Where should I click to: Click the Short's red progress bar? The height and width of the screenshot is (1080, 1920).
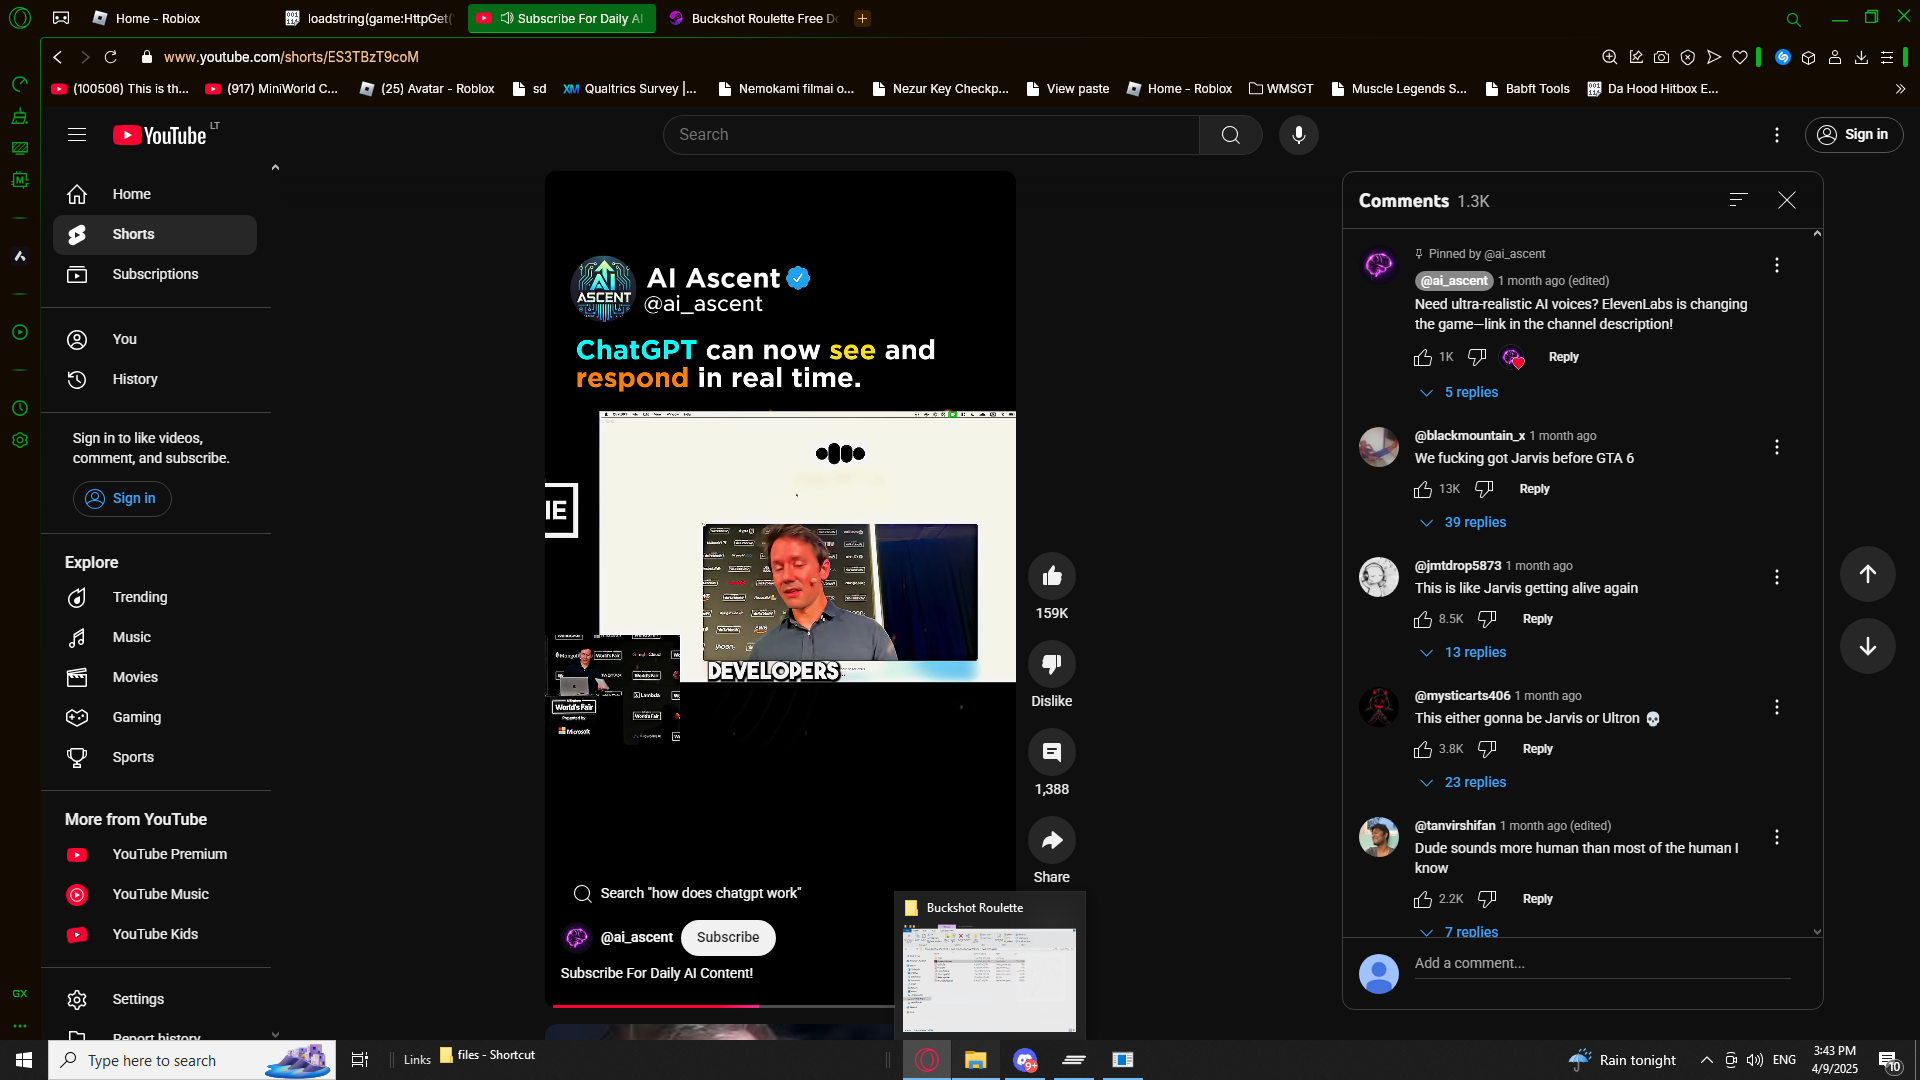[x=655, y=1005]
